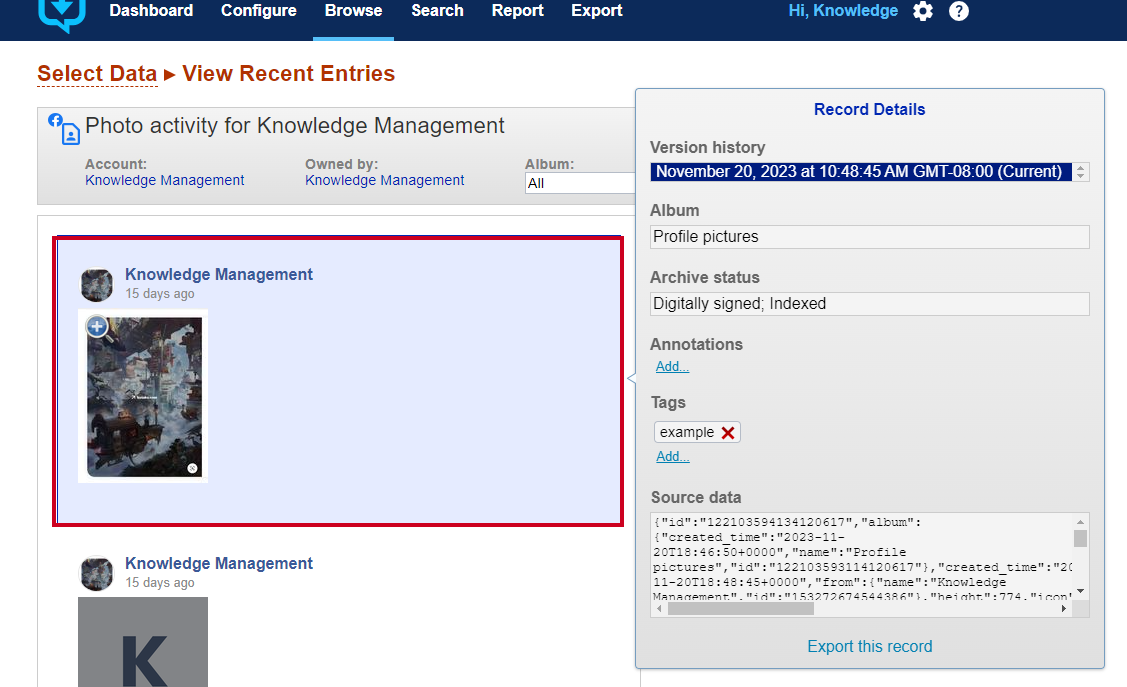Select the current version history entry

tap(860, 172)
